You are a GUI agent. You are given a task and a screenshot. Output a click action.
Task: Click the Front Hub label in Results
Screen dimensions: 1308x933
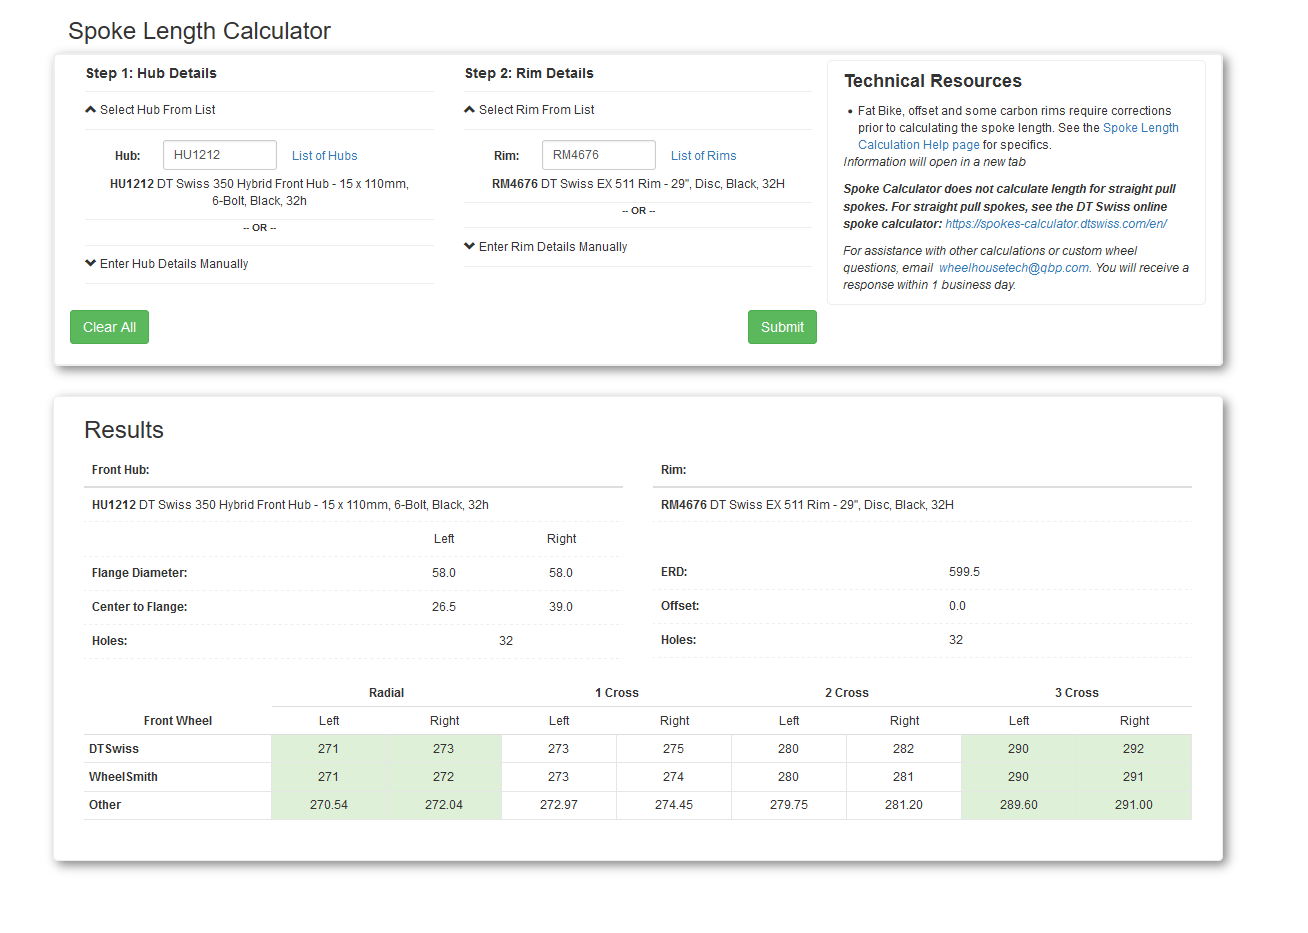click(121, 470)
